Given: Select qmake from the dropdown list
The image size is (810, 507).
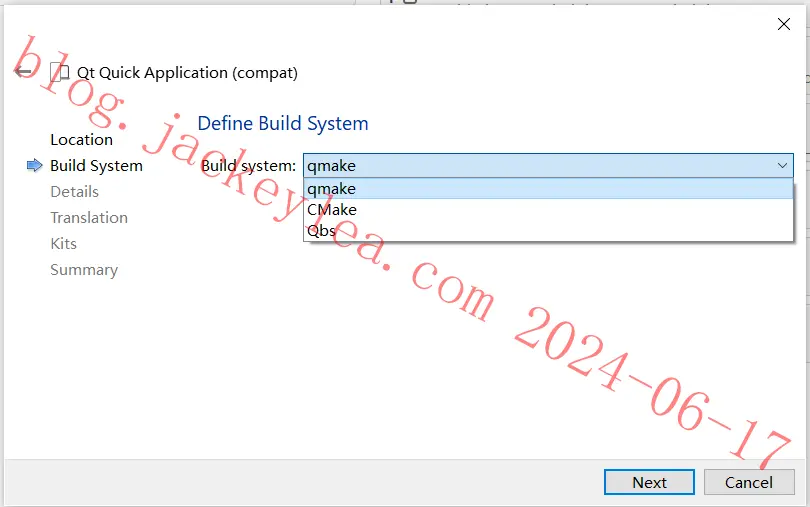Looking at the screenshot, I should [x=548, y=189].
